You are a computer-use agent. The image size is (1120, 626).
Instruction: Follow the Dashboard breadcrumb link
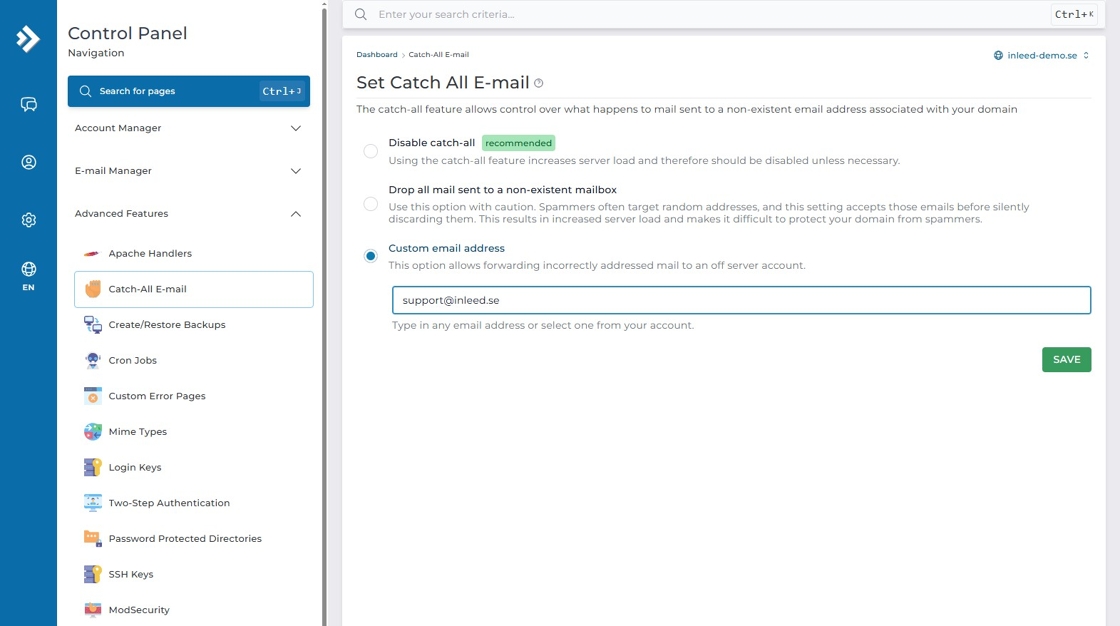coord(377,55)
